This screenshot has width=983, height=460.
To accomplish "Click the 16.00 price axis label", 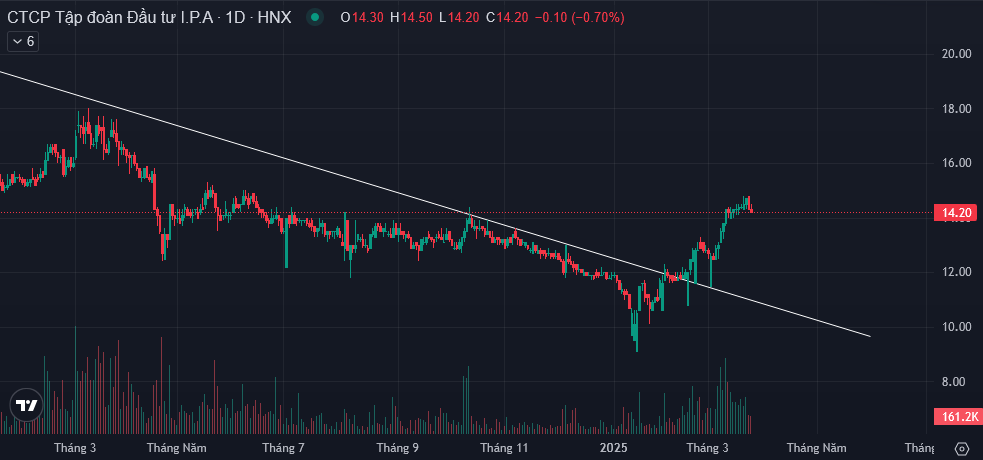I will 956,164.
